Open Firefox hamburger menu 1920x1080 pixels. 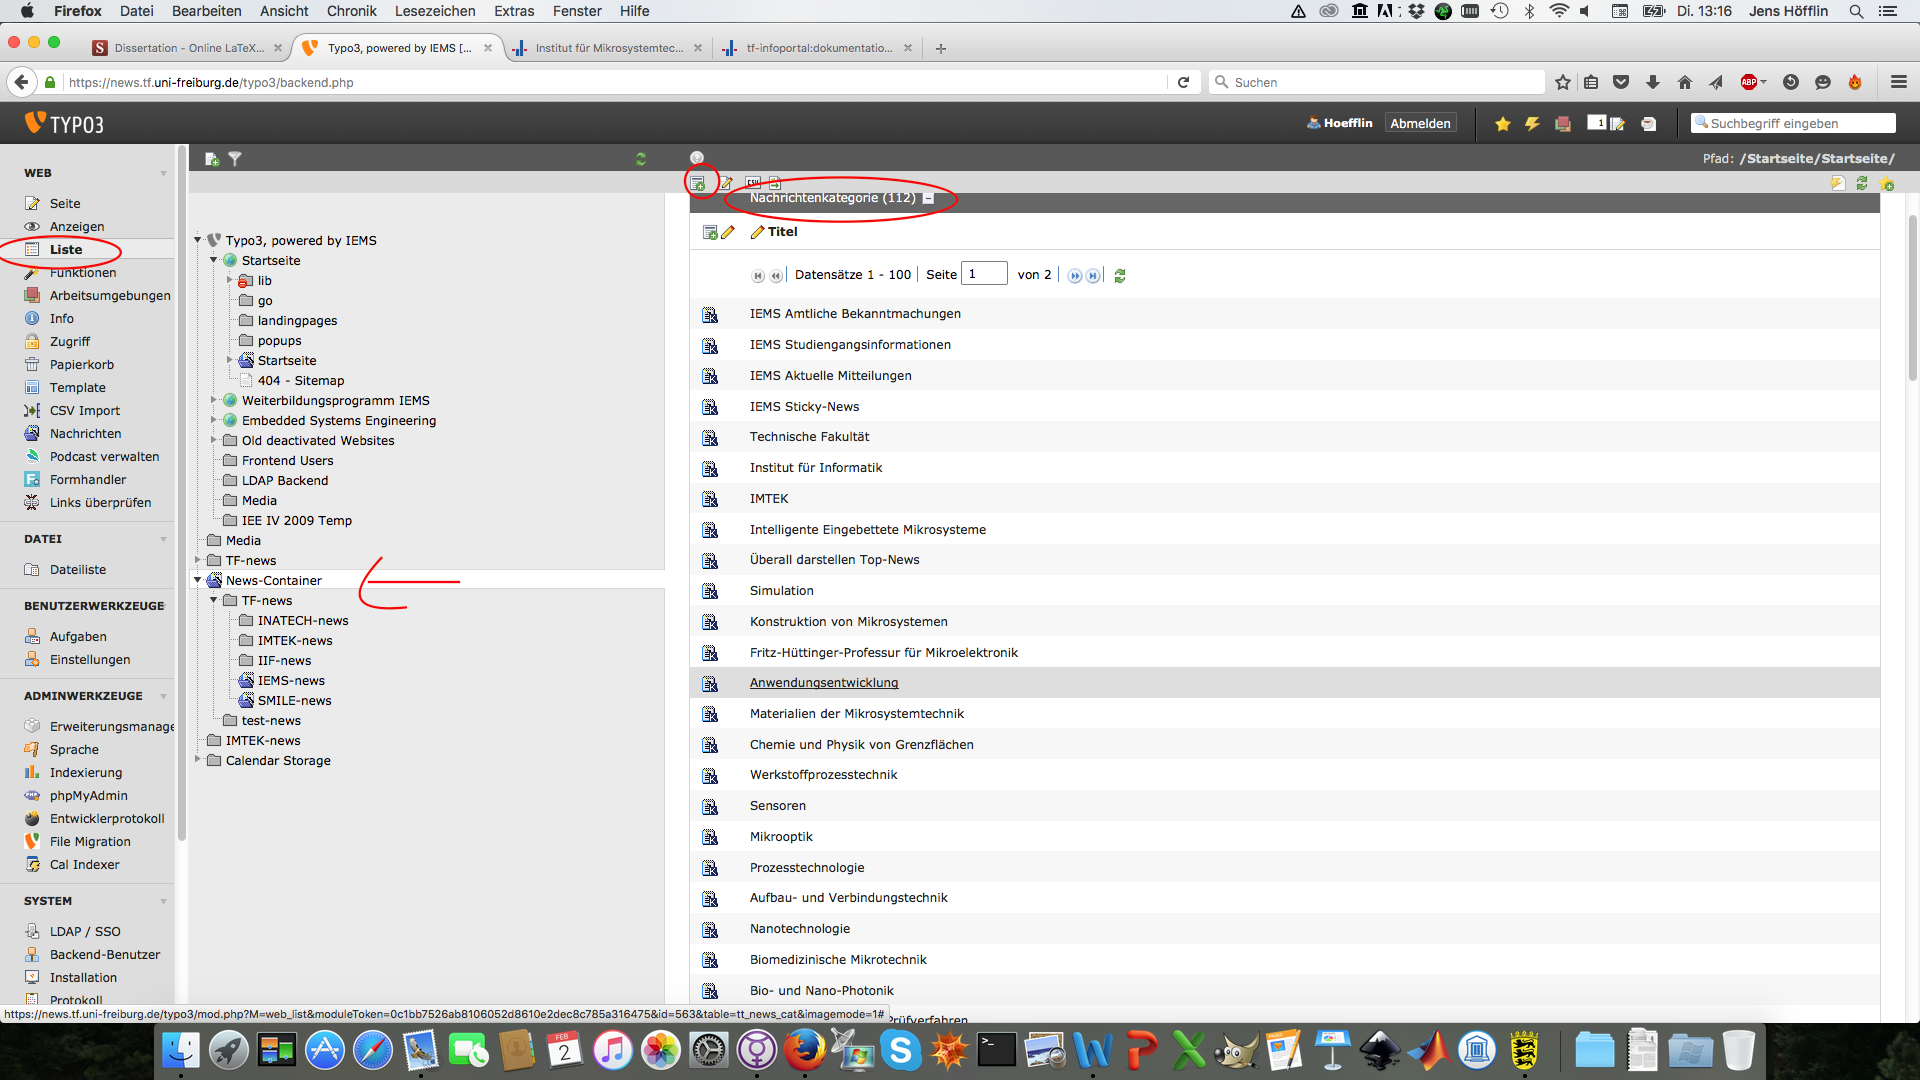[x=1899, y=83]
